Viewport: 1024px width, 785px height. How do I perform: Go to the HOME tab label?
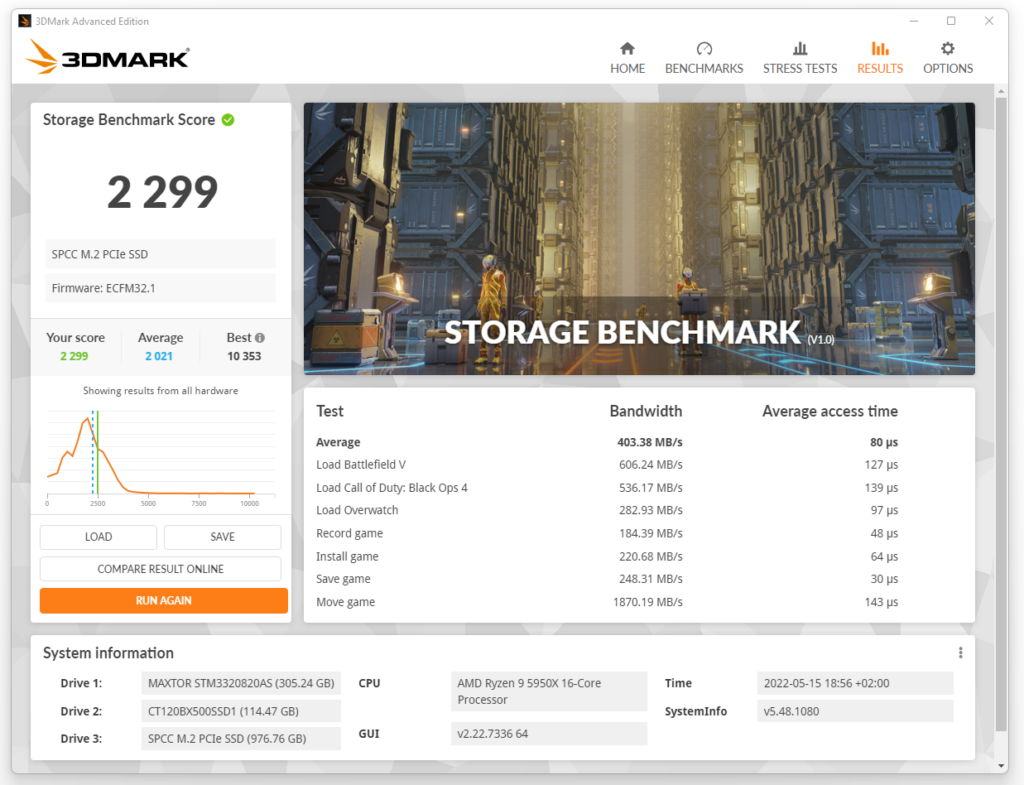628,69
